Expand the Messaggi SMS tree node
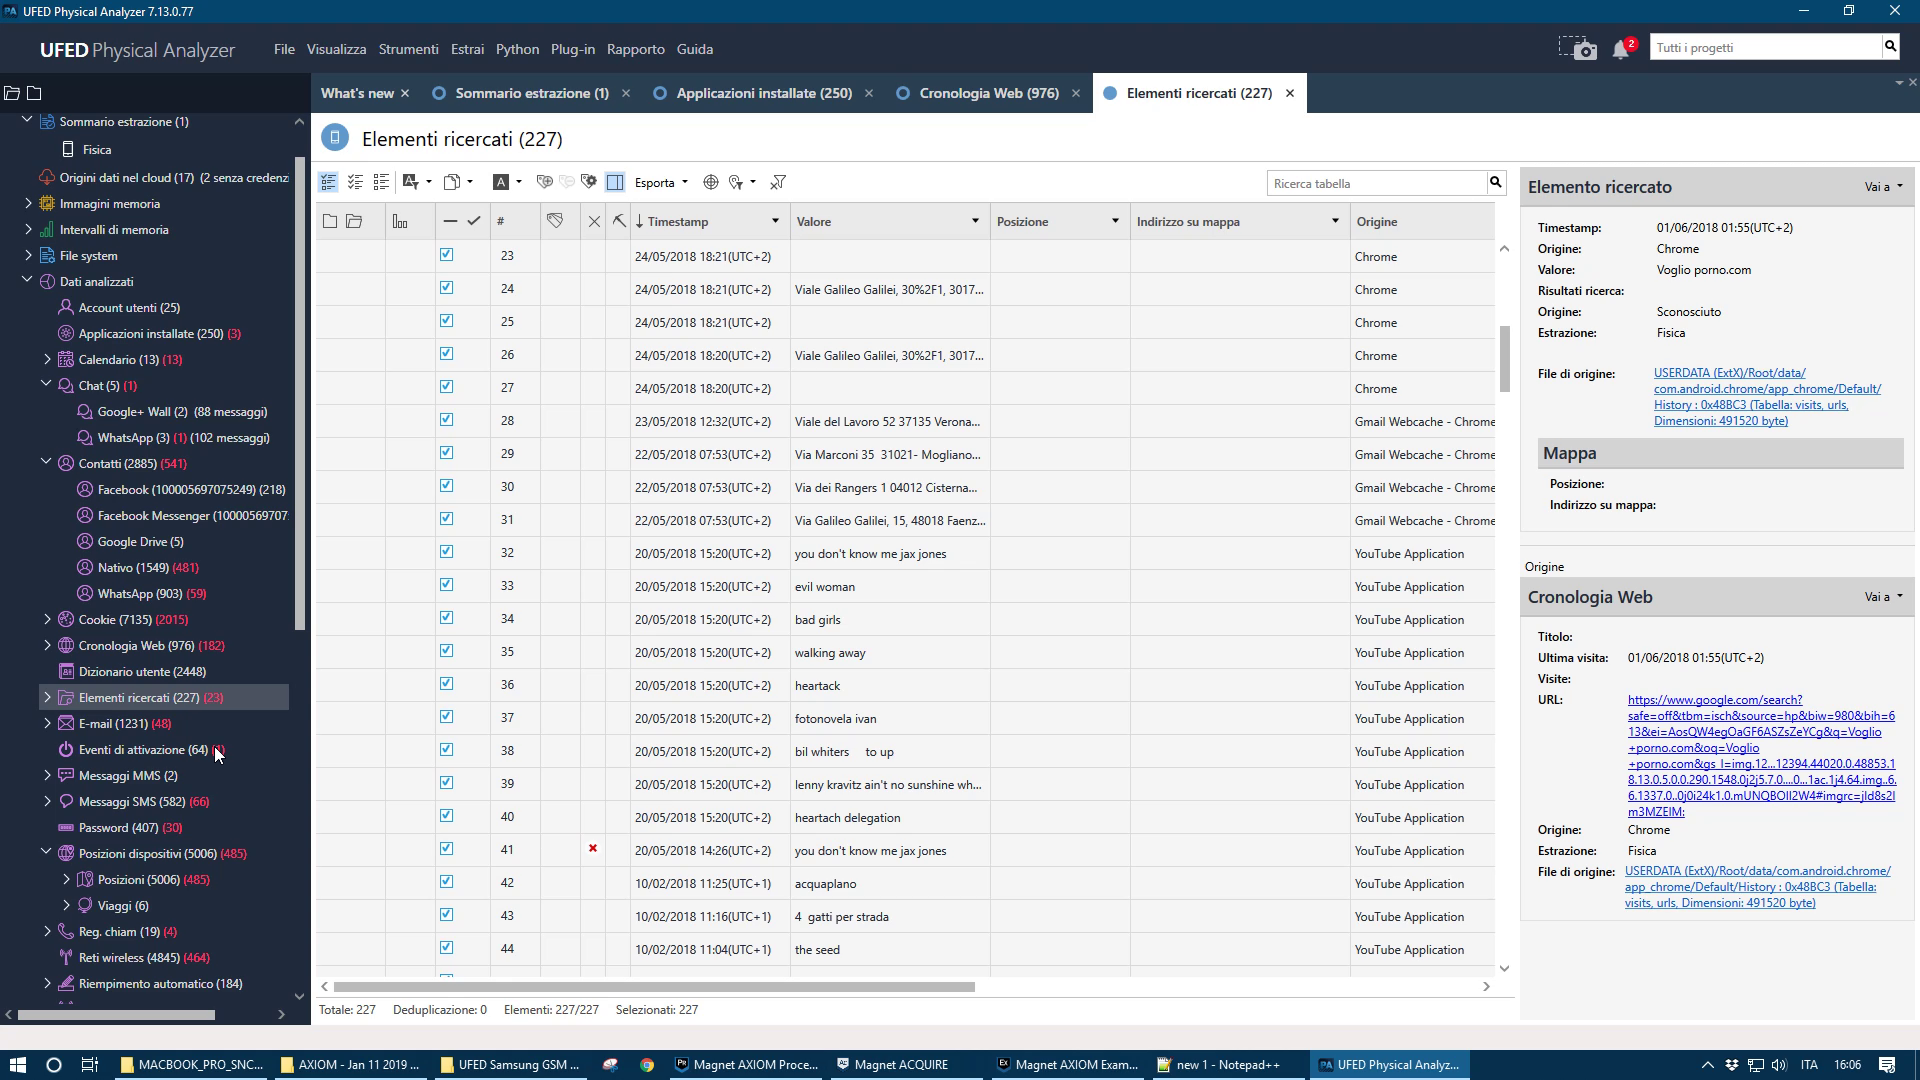Screen dimensions: 1920x1080 point(47,801)
